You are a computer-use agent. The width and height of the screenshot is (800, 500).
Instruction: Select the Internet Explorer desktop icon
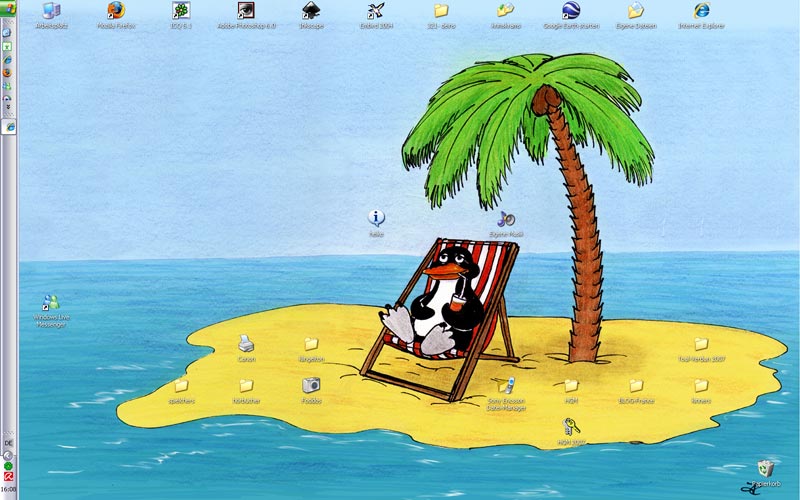701,12
